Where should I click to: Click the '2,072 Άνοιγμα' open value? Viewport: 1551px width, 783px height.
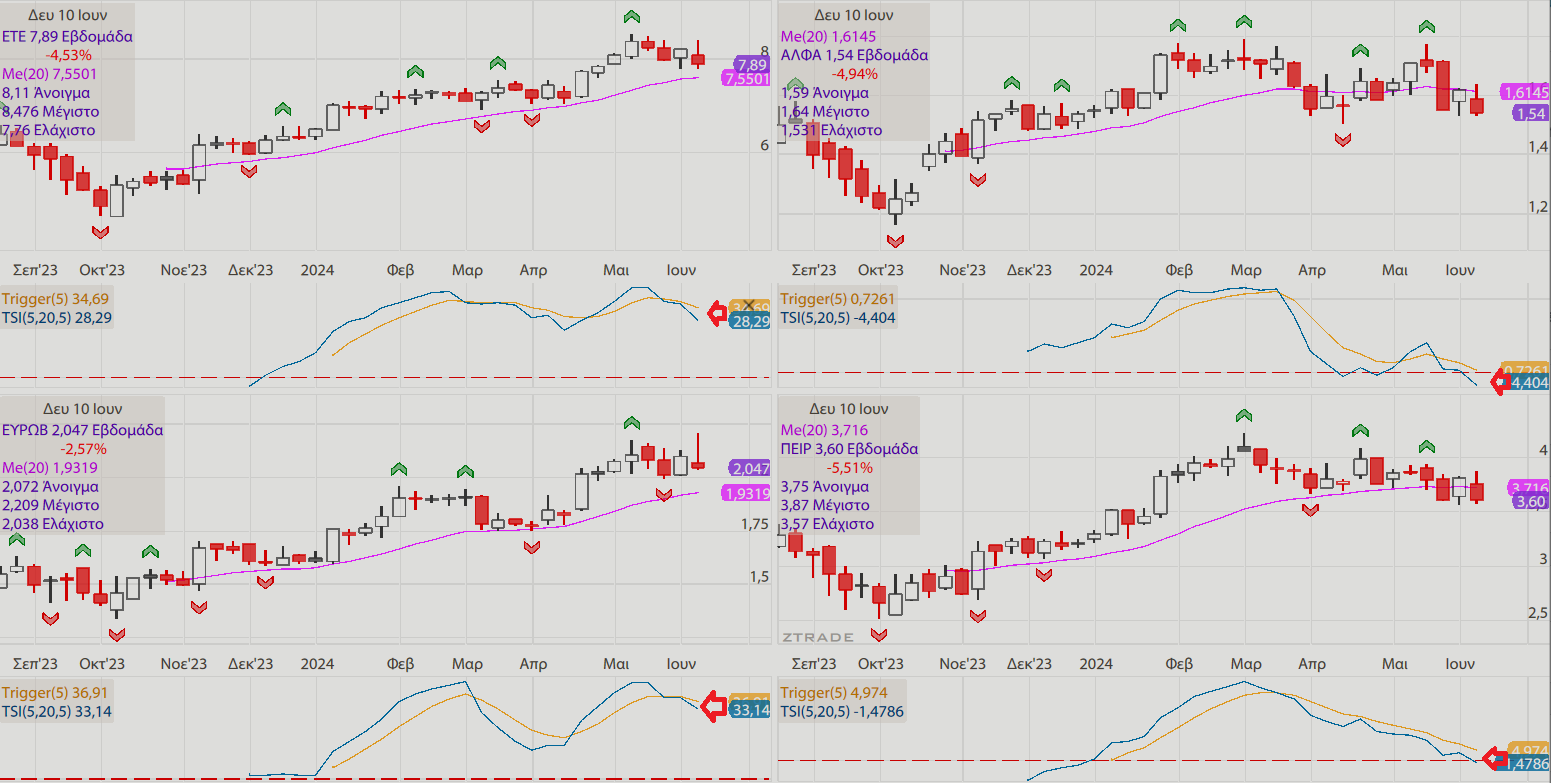(x=50, y=487)
